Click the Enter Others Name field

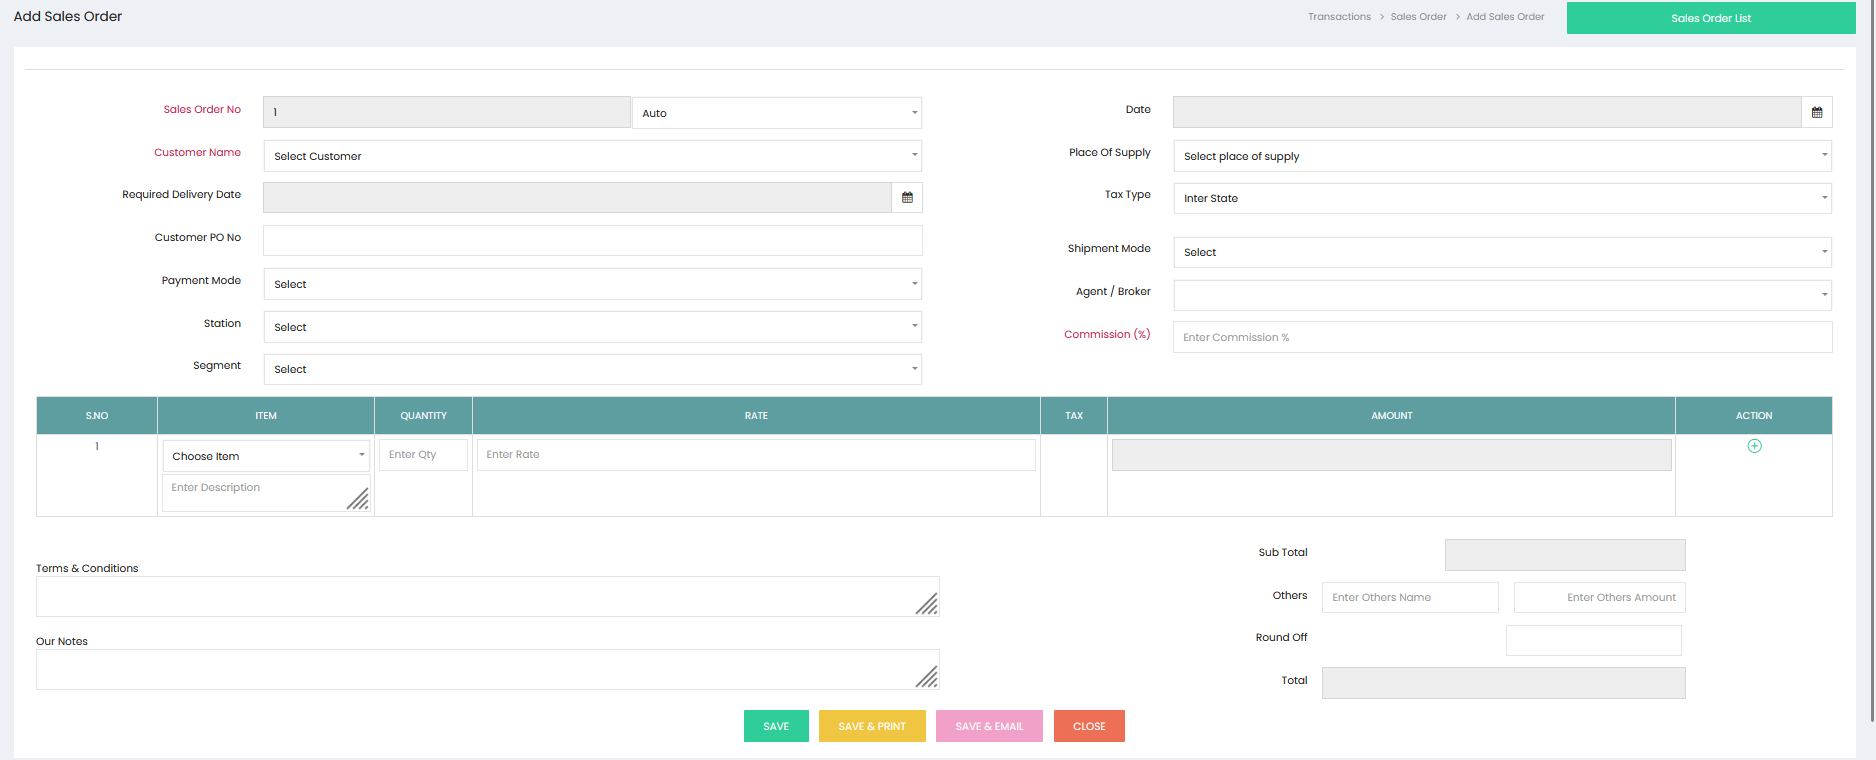(1410, 597)
